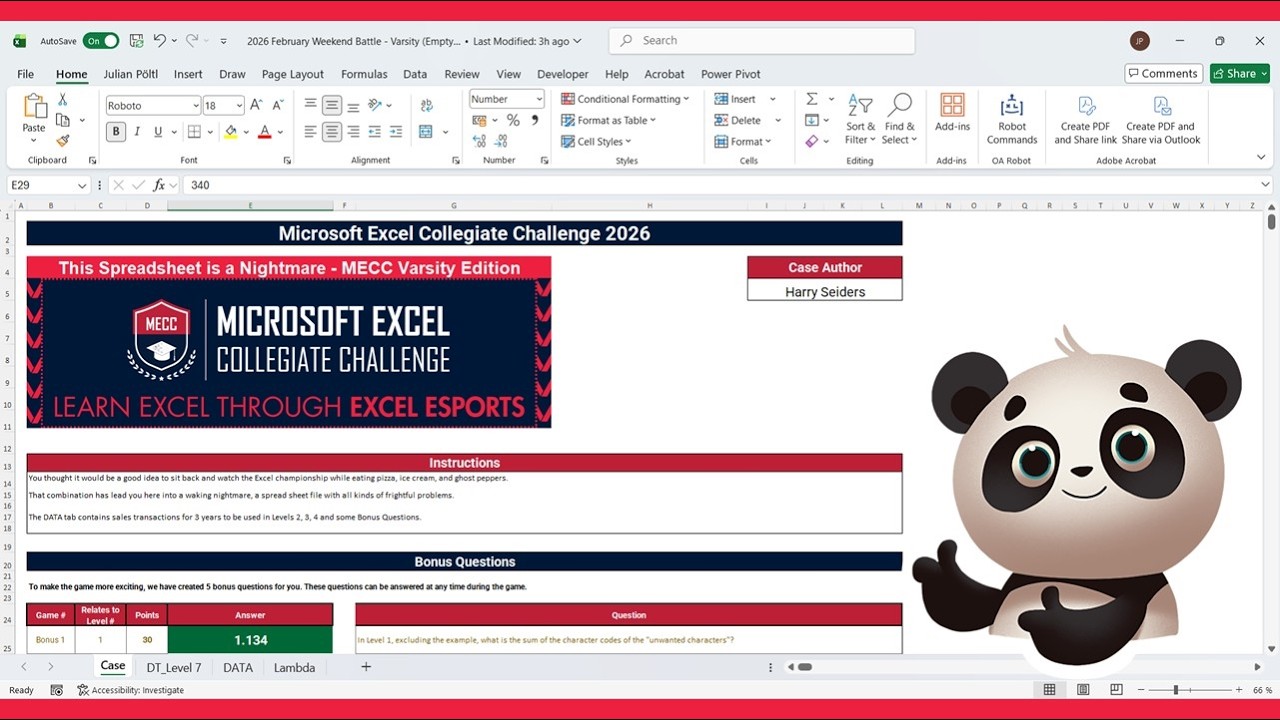This screenshot has width=1280, height=720.
Task: Open the Lambda sheet tab
Action: click(294, 667)
